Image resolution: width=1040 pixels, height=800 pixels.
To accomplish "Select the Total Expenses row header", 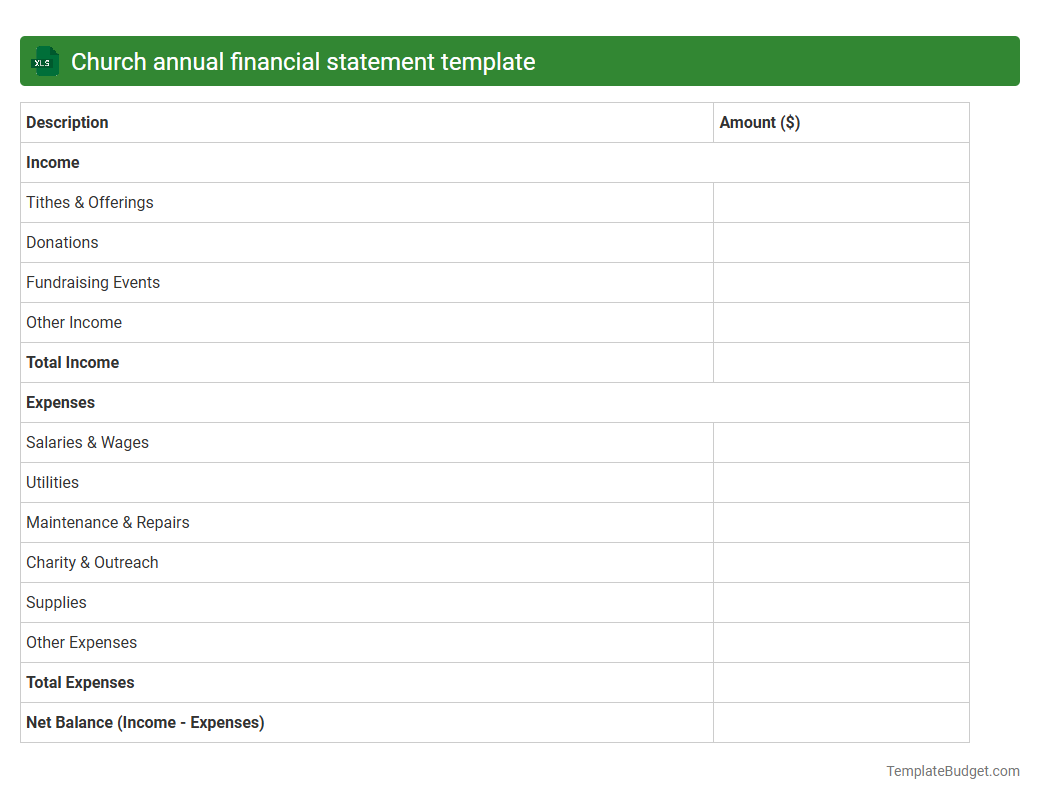I will pyautogui.click(x=80, y=682).
